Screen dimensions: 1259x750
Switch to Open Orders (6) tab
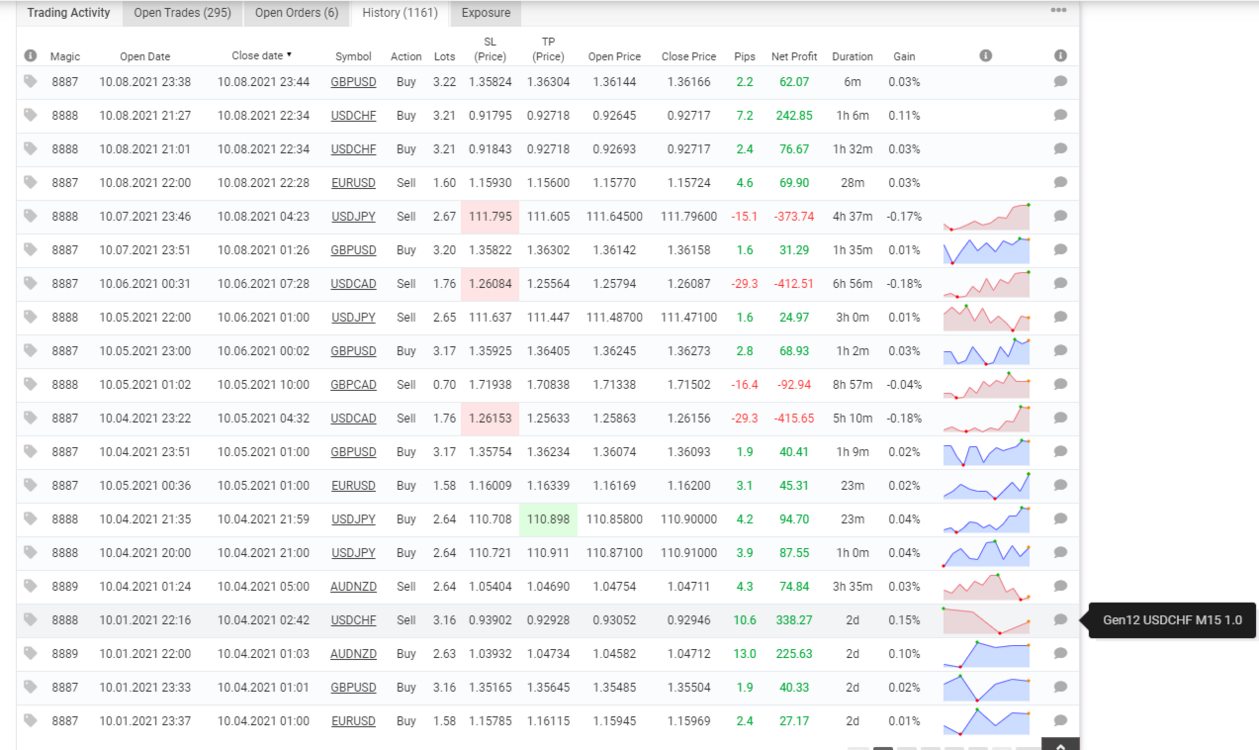(x=296, y=13)
